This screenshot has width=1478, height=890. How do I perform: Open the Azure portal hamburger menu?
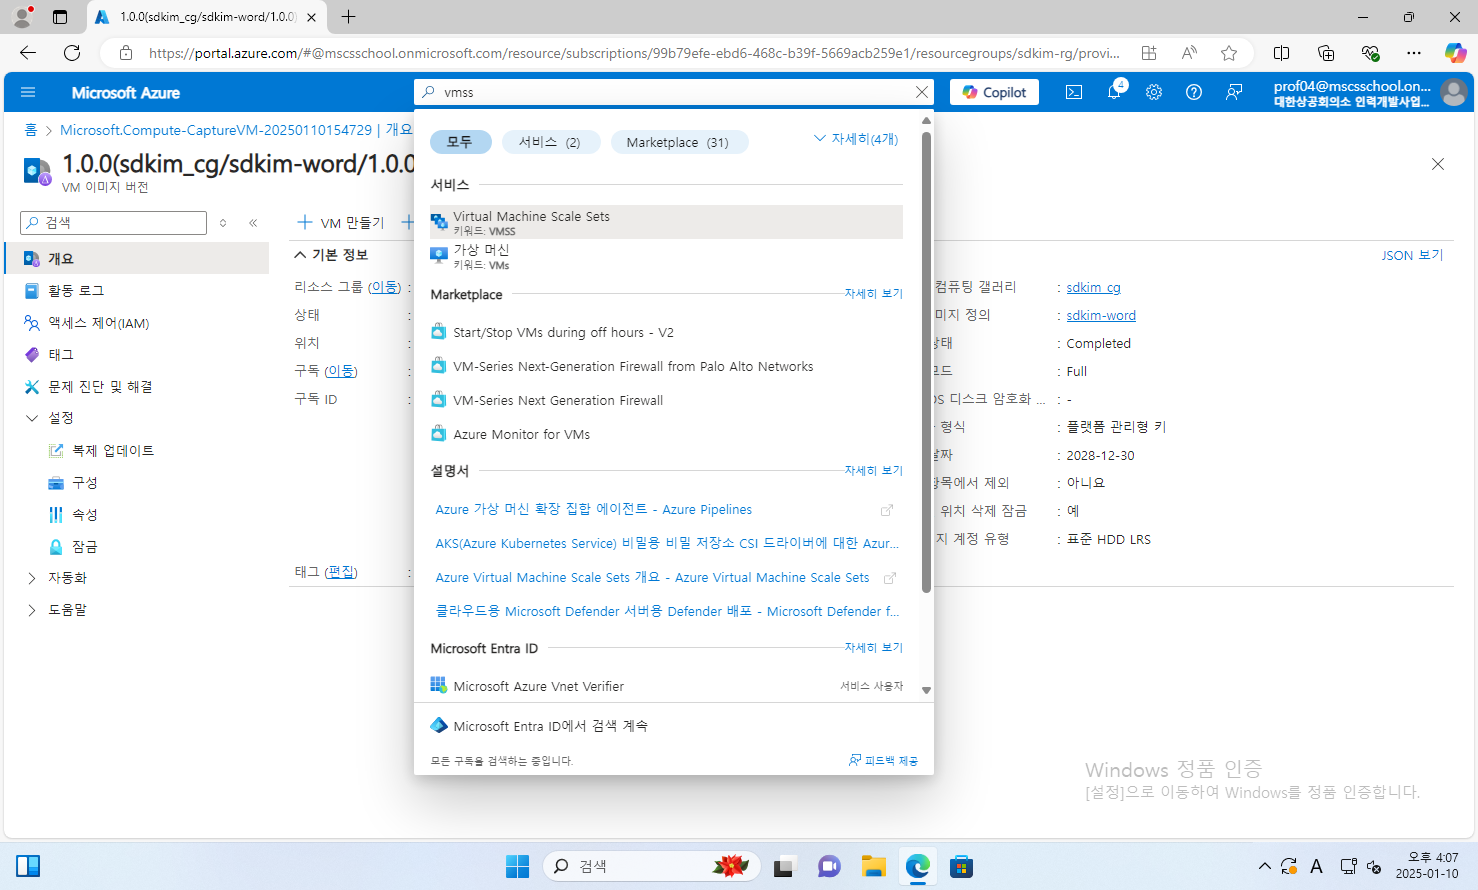28,92
